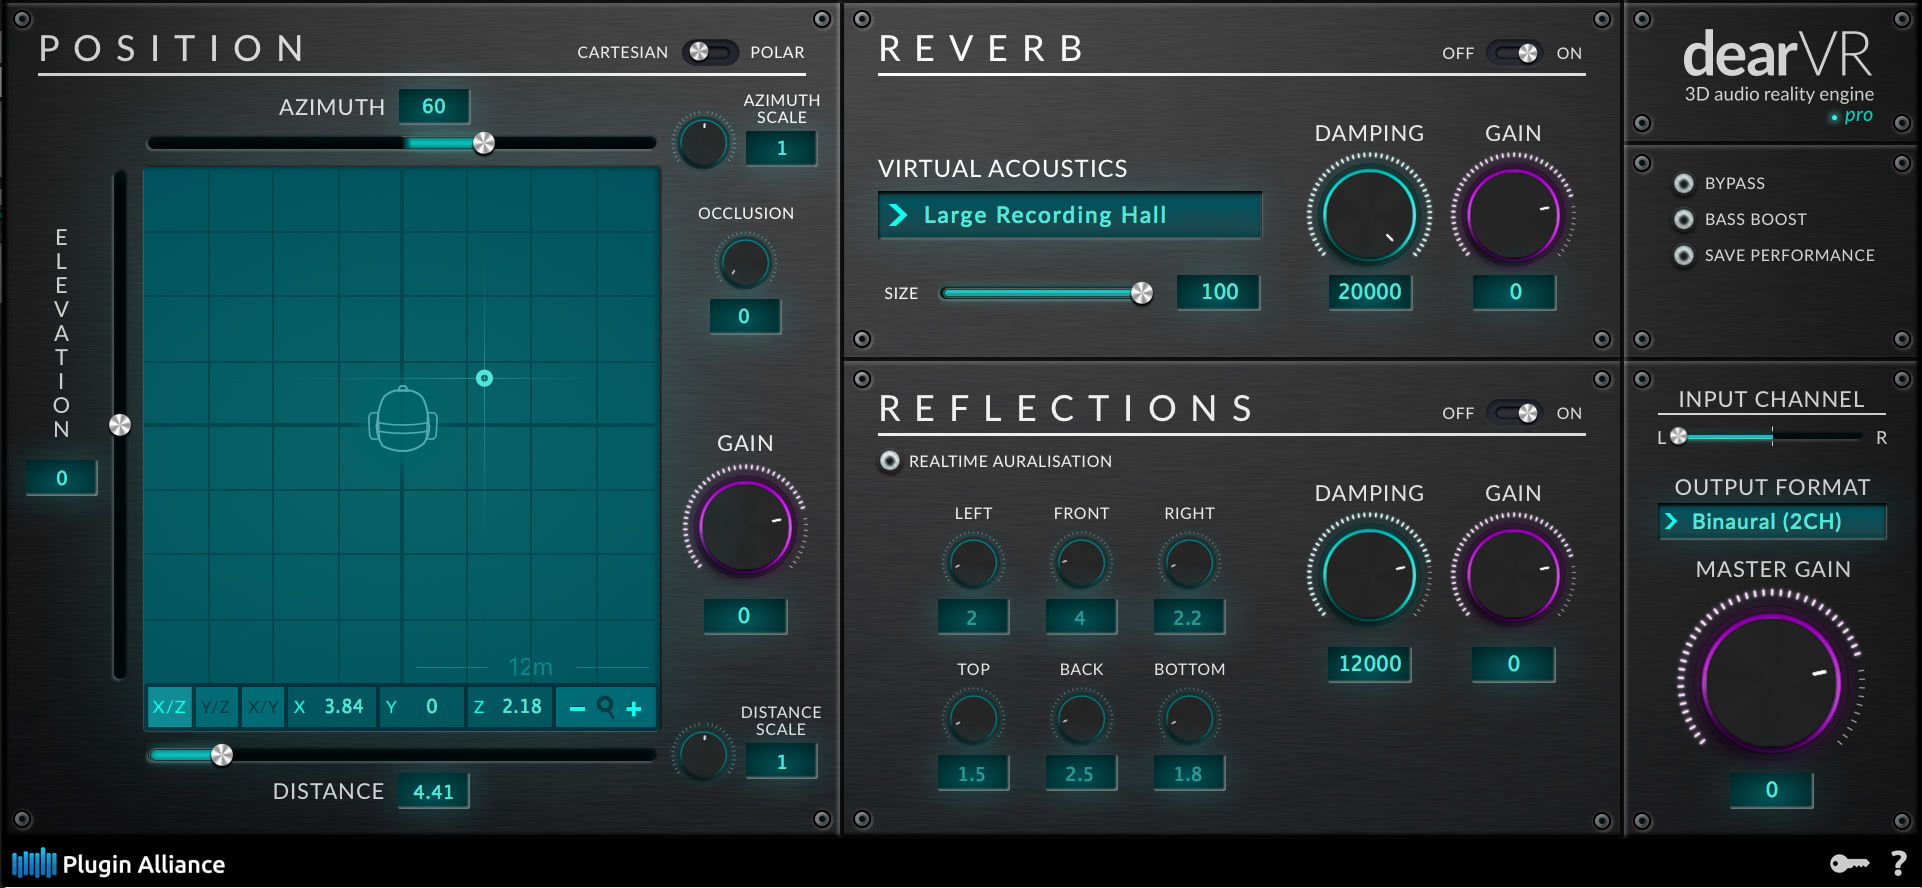1922x888 pixels.
Task: Click the X coordinate field 3.84
Action: (x=333, y=707)
